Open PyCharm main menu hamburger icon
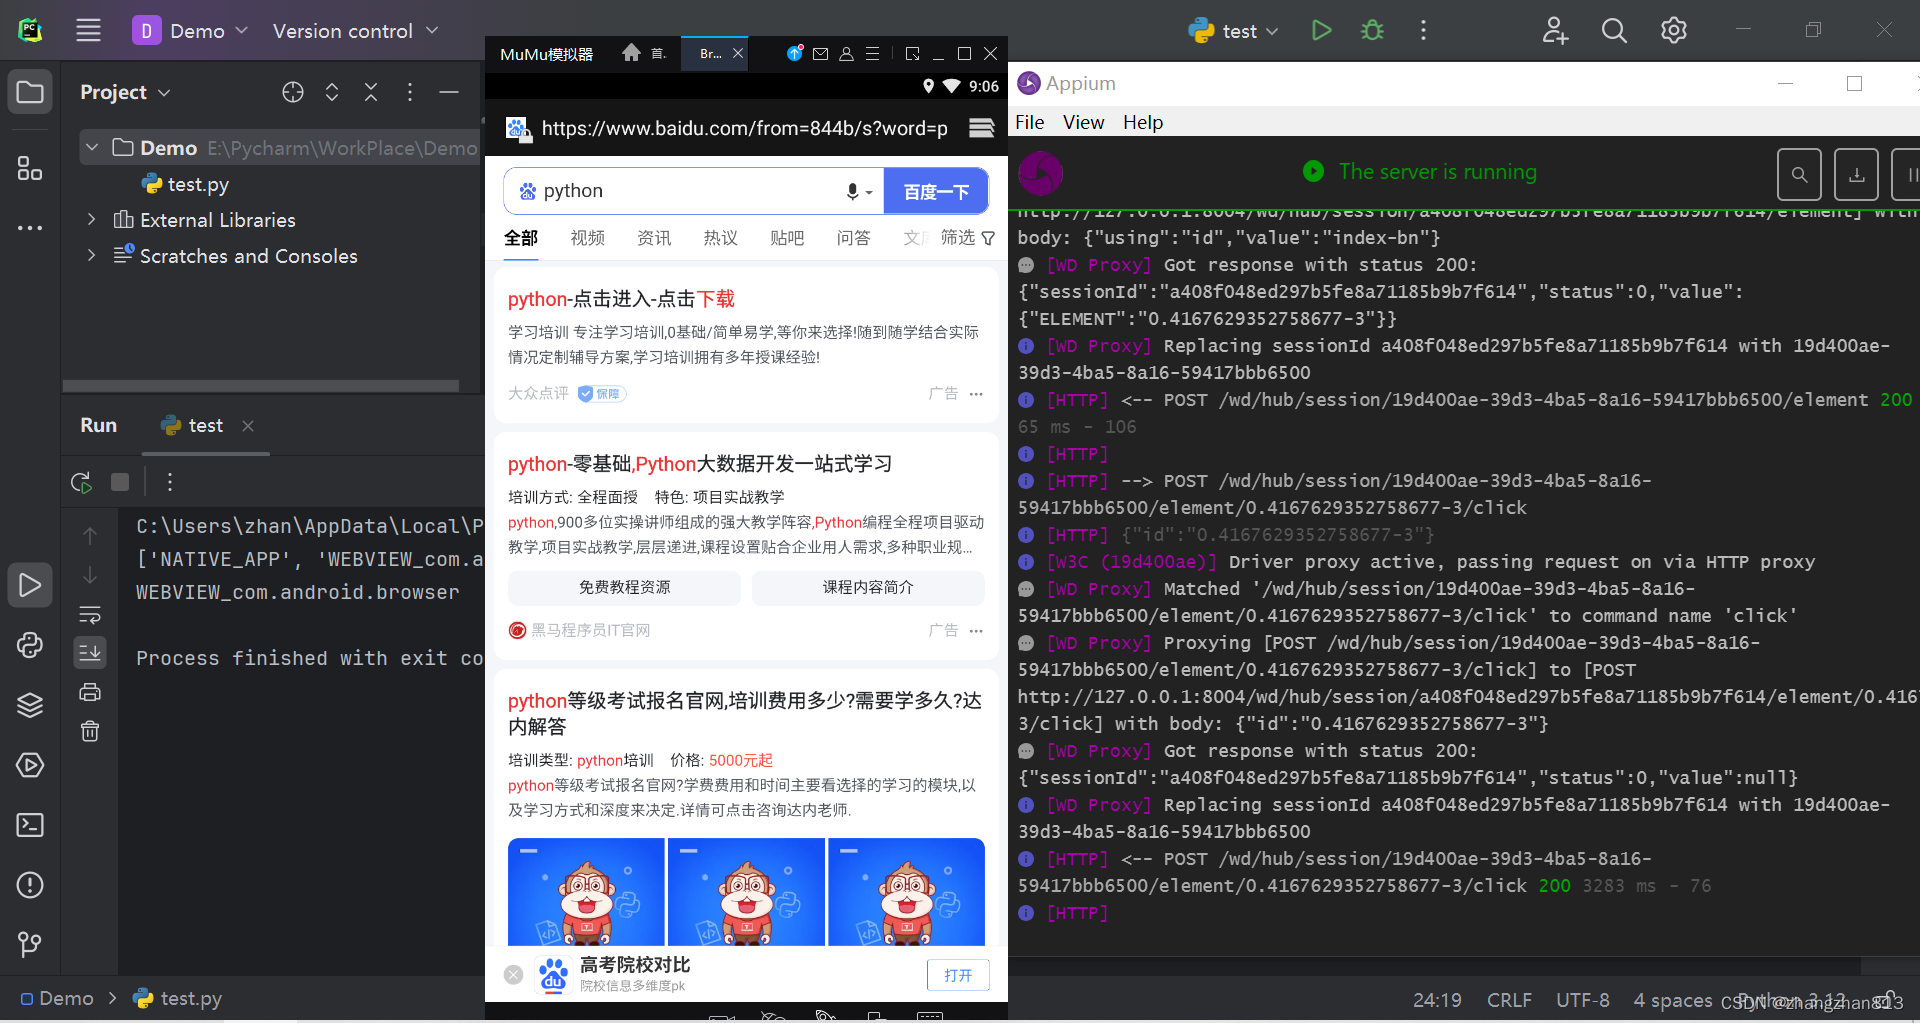Viewport: 1920px width, 1023px height. 88,30
